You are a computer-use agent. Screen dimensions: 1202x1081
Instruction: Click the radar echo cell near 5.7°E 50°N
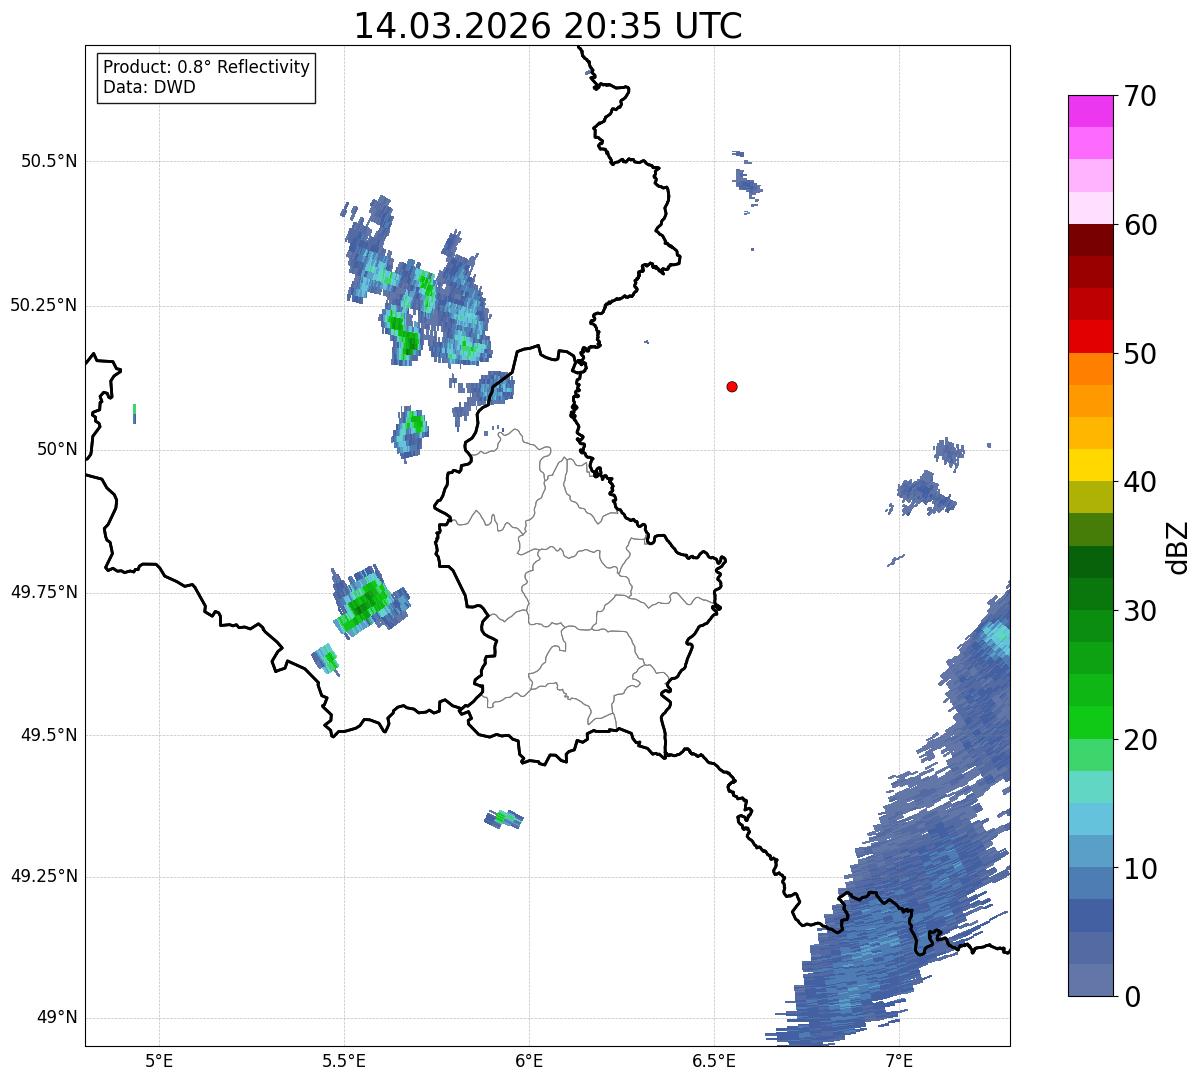[410, 432]
